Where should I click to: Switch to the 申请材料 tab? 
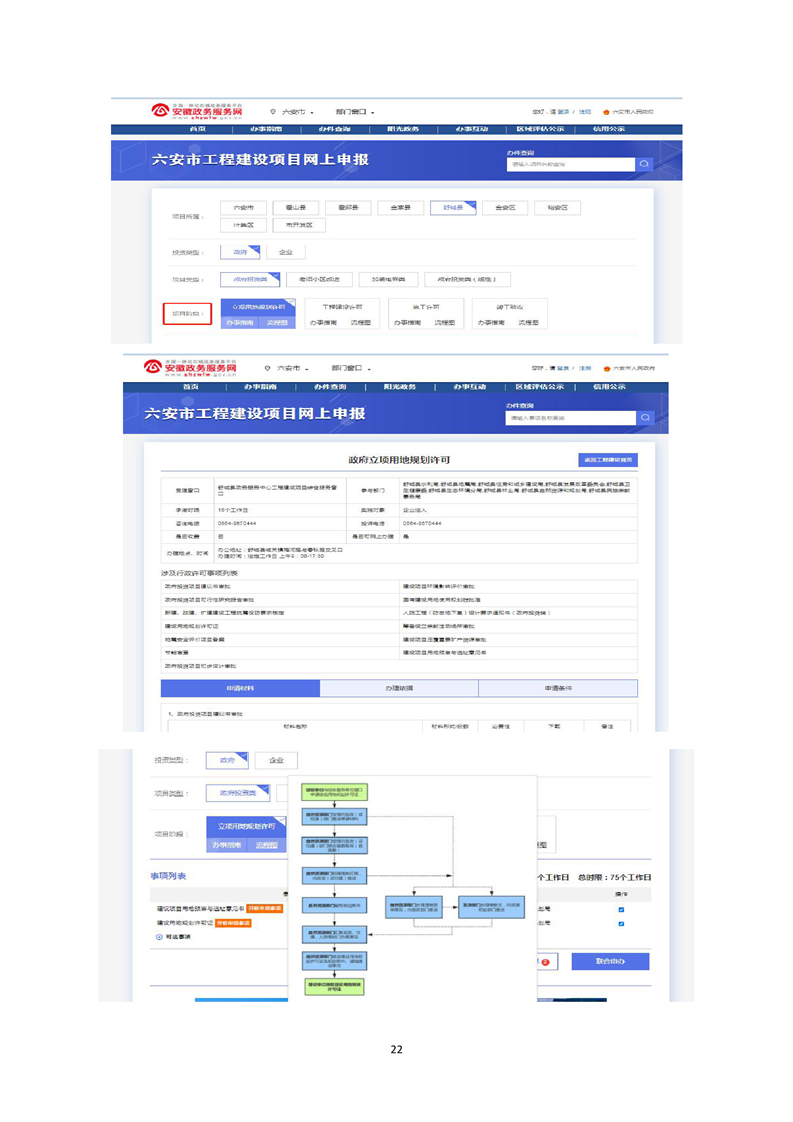[240, 688]
